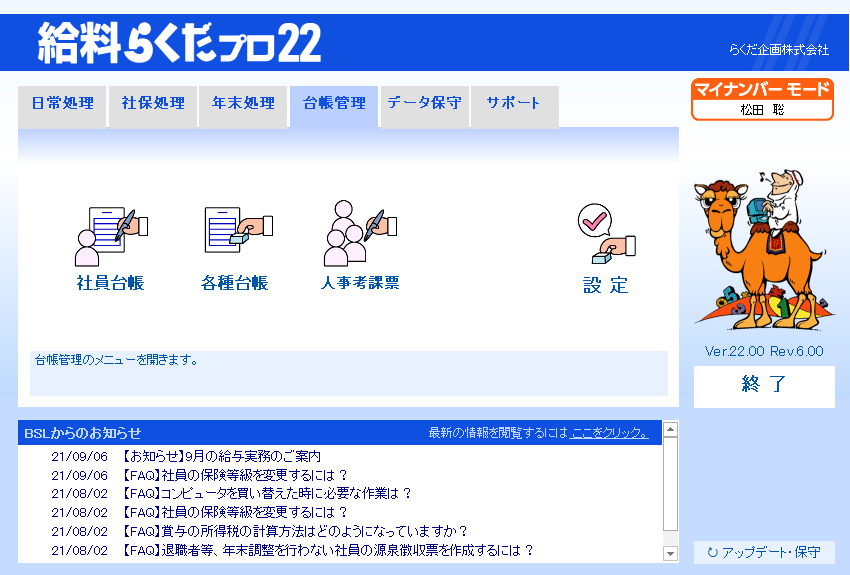Click the news list scroll up arrow

(671, 430)
